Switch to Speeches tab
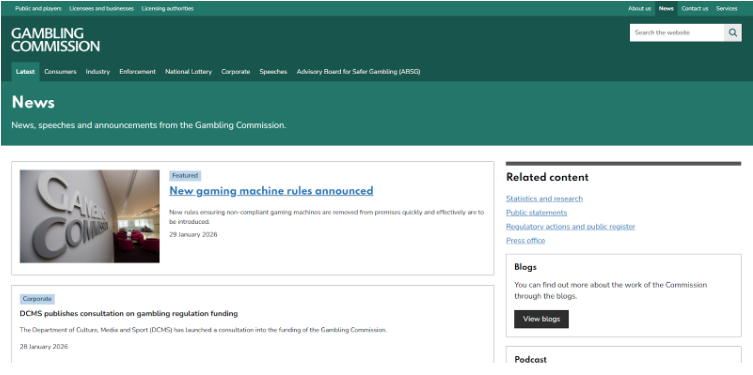 273,72
